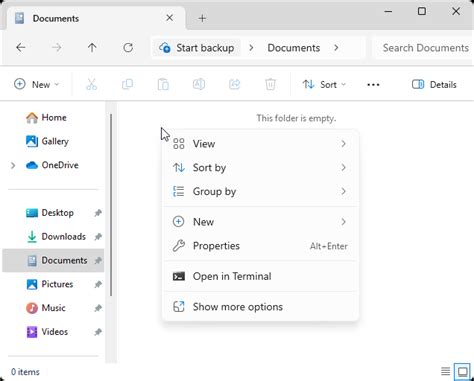
Task: Open the Sort dropdown in toolbar
Action: (324, 84)
